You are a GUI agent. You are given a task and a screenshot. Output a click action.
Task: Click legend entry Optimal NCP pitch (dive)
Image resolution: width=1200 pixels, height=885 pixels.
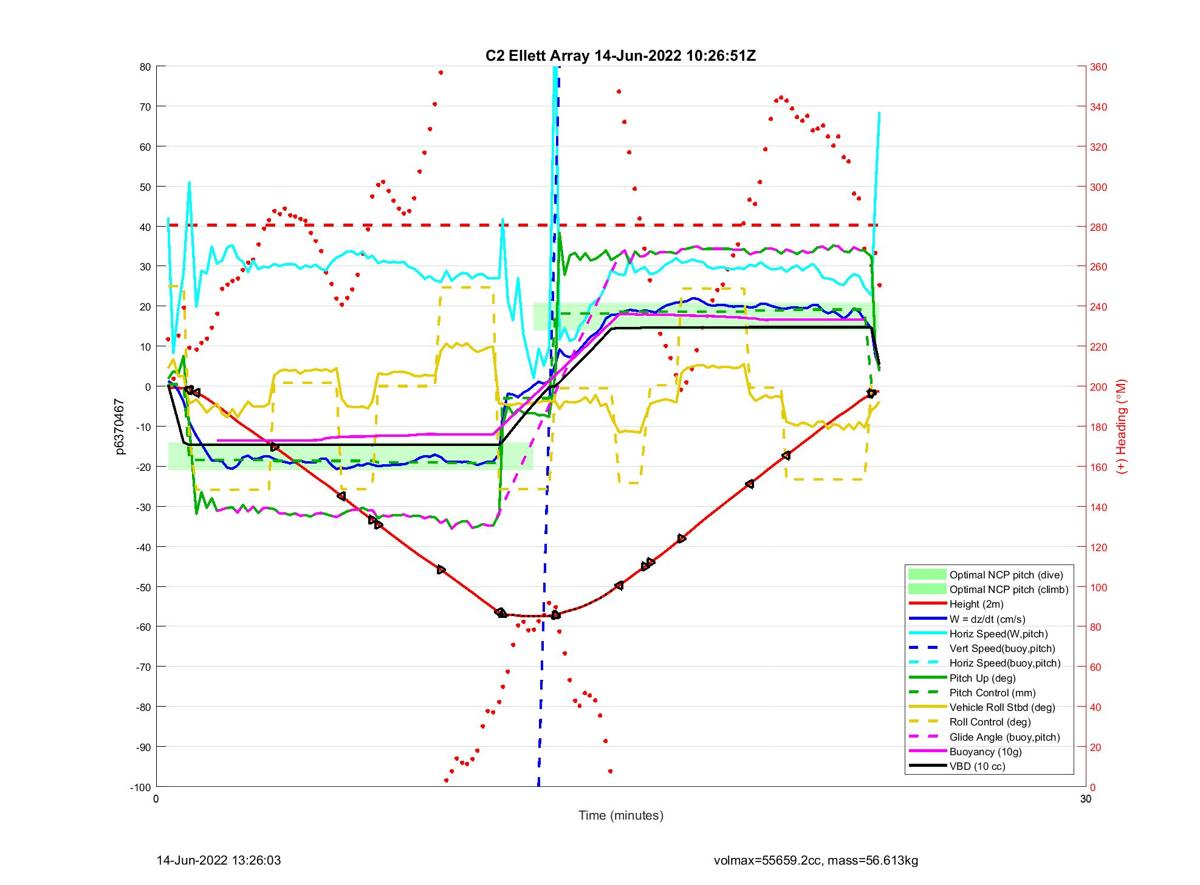pyautogui.click(x=1005, y=574)
